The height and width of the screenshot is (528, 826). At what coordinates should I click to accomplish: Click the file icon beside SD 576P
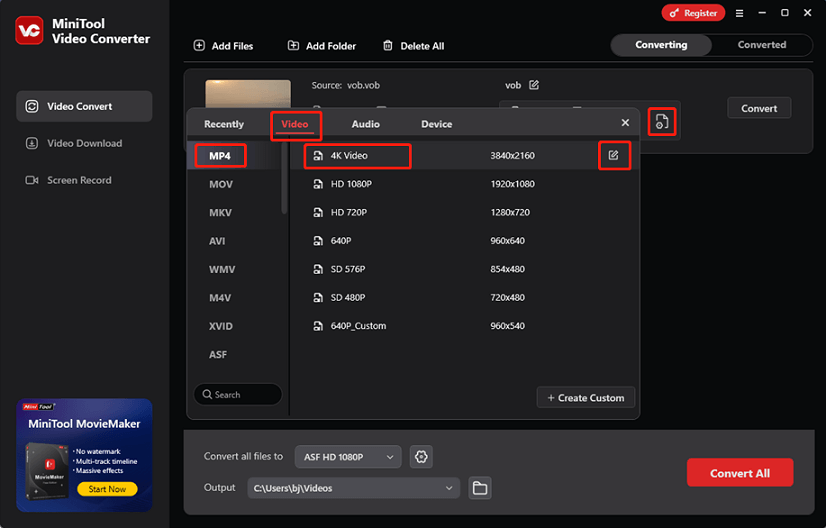(318, 269)
